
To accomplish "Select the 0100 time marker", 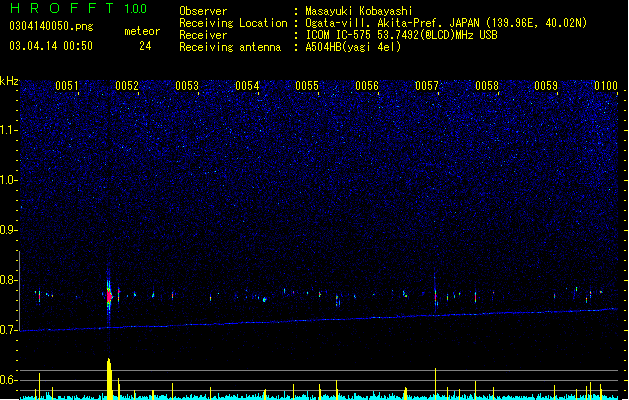I will tap(606, 86).
